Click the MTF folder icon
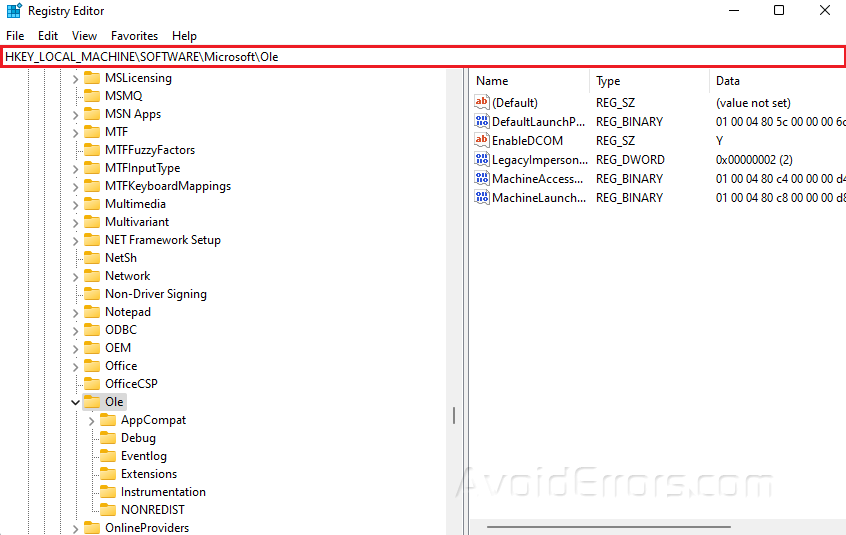The height and width of the screenshot is (535, 846). [92, 132]
